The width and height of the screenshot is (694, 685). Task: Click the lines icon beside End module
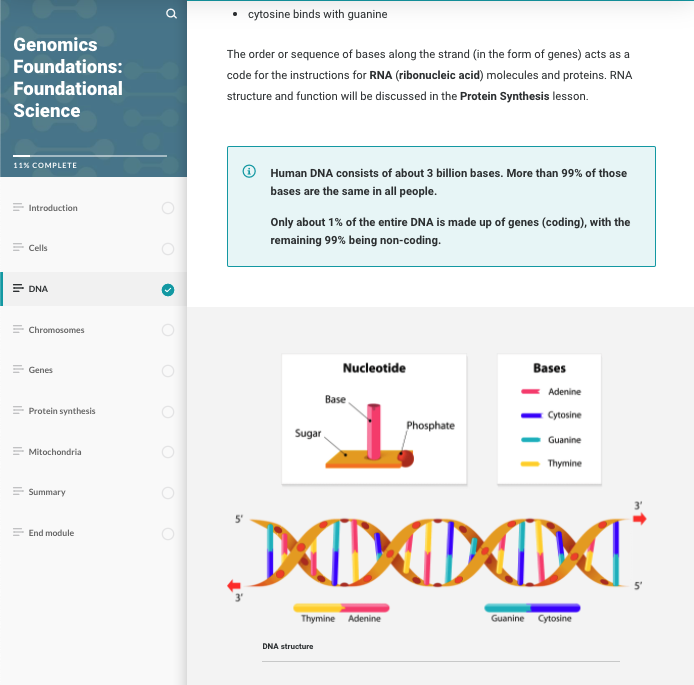(x=18, y=532)
